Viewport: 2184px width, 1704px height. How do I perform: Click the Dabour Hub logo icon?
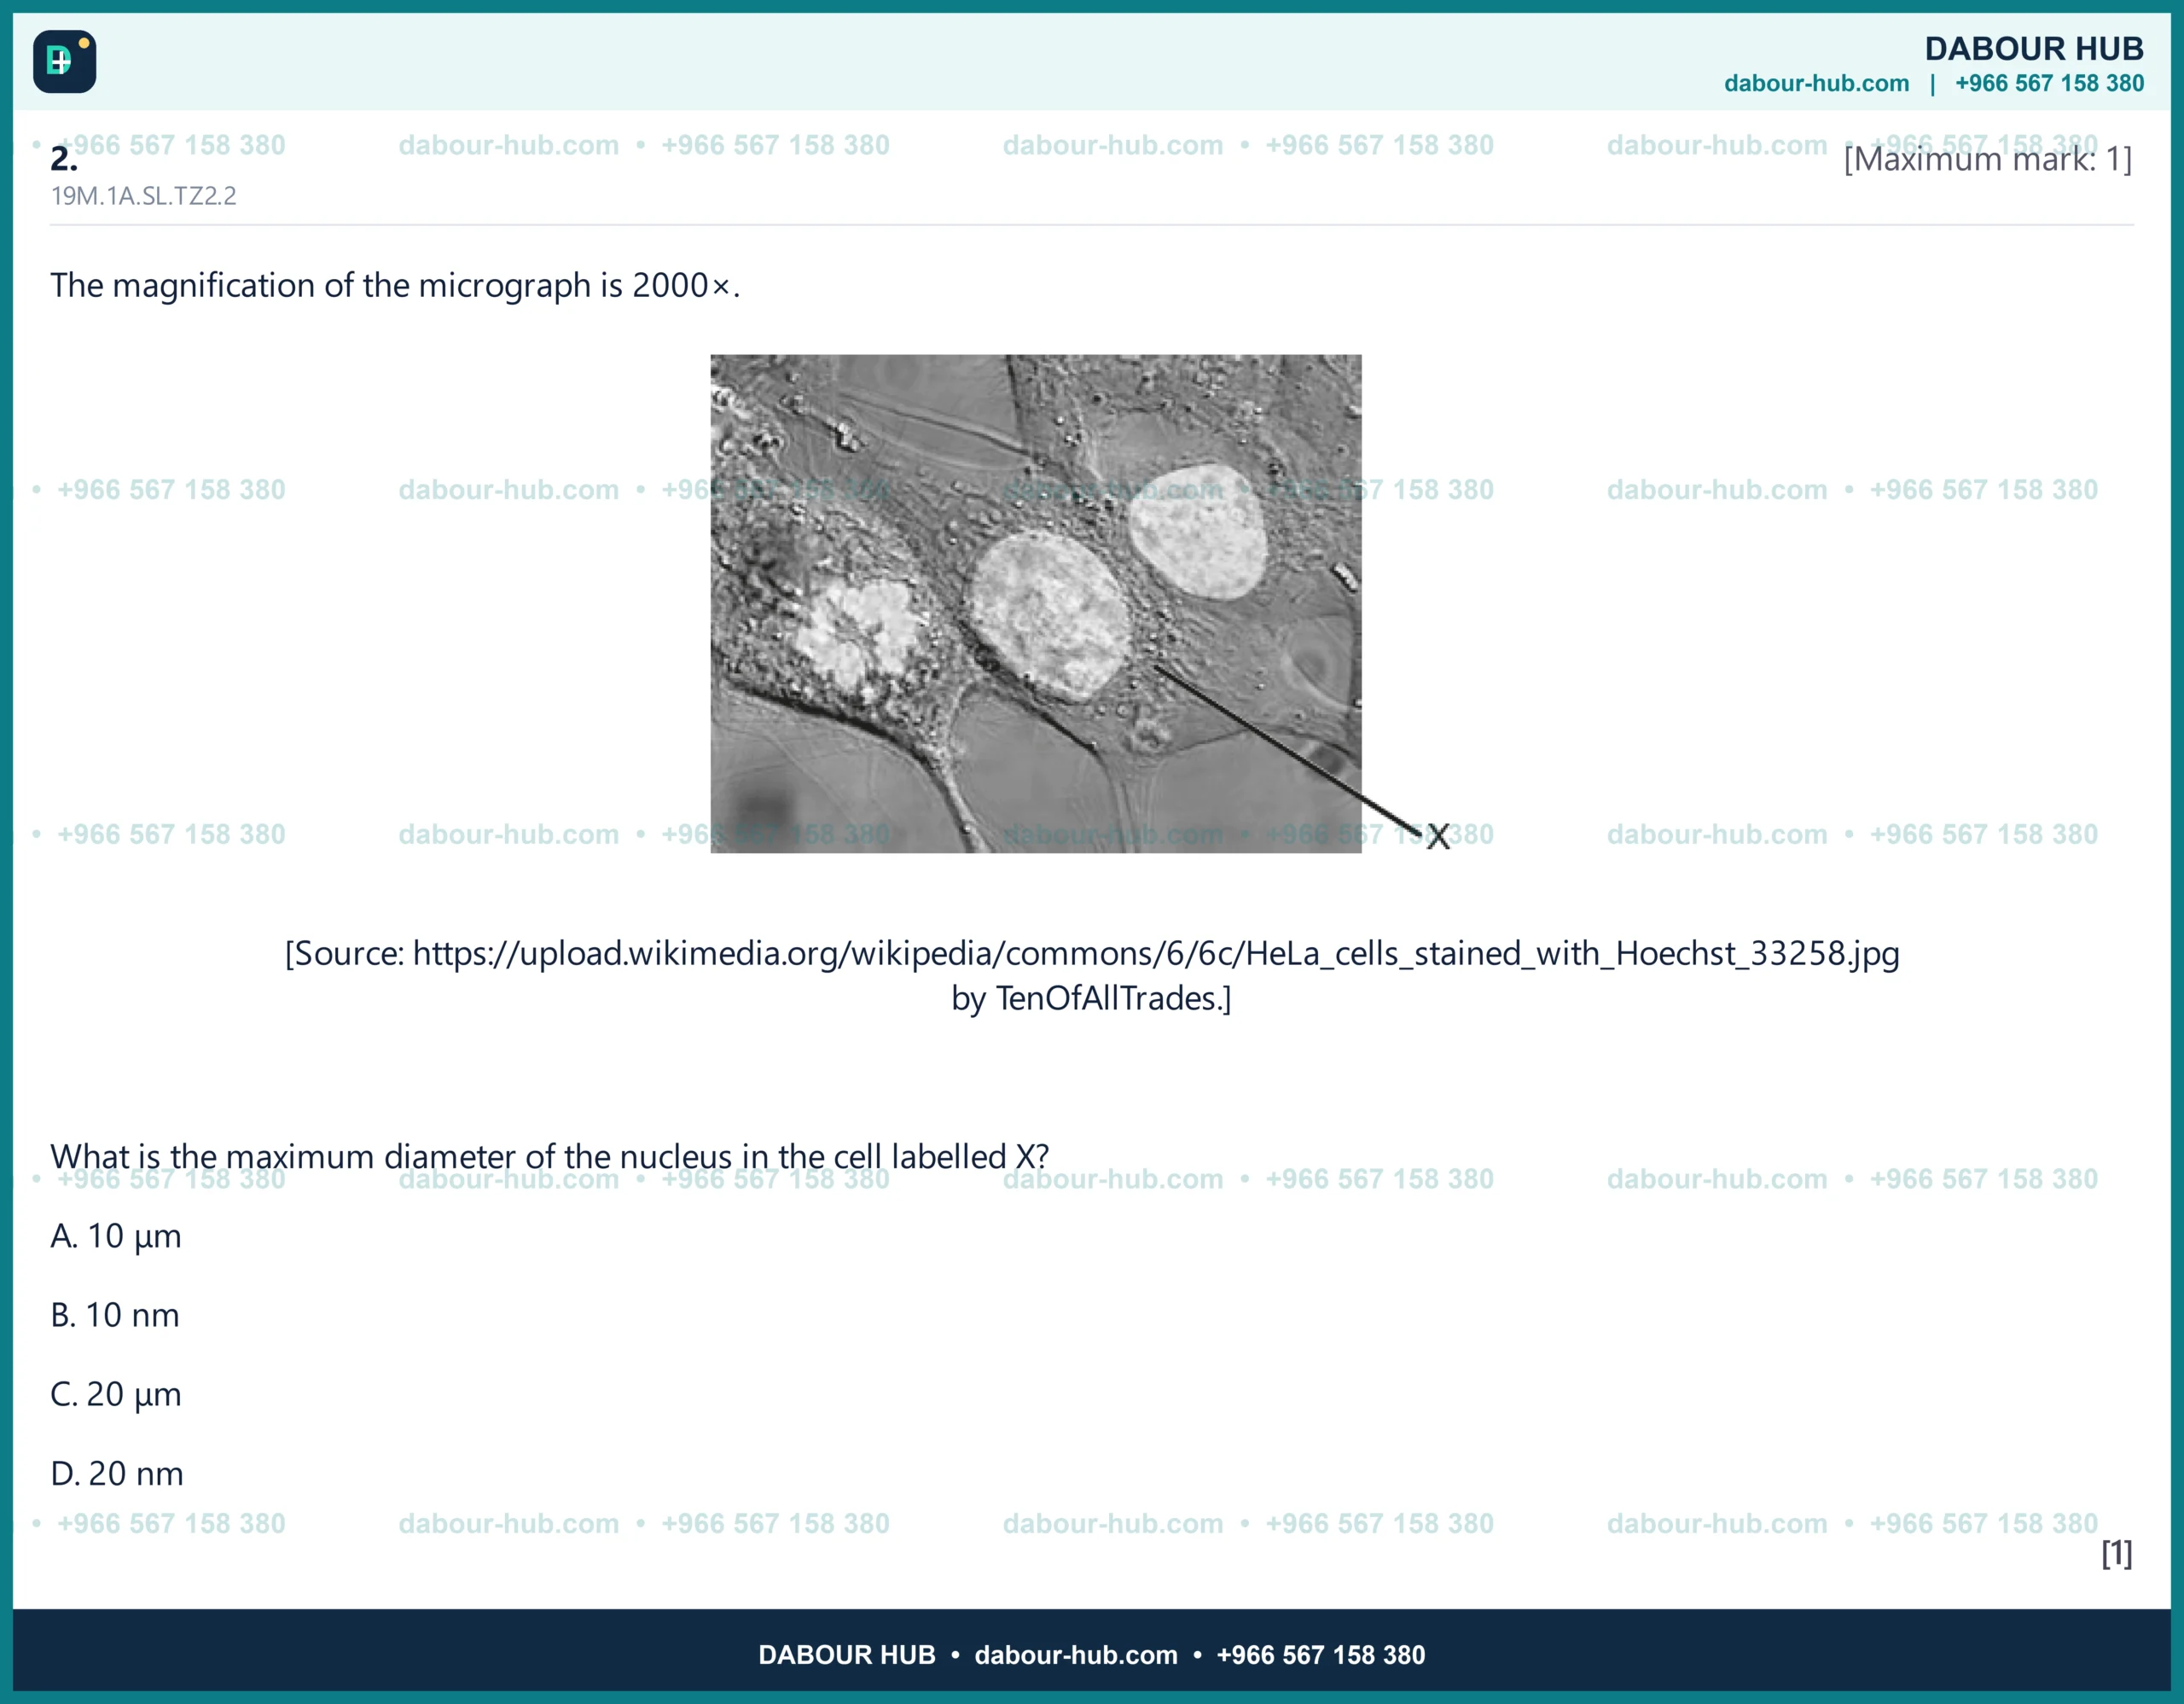[x=65, y=61]
